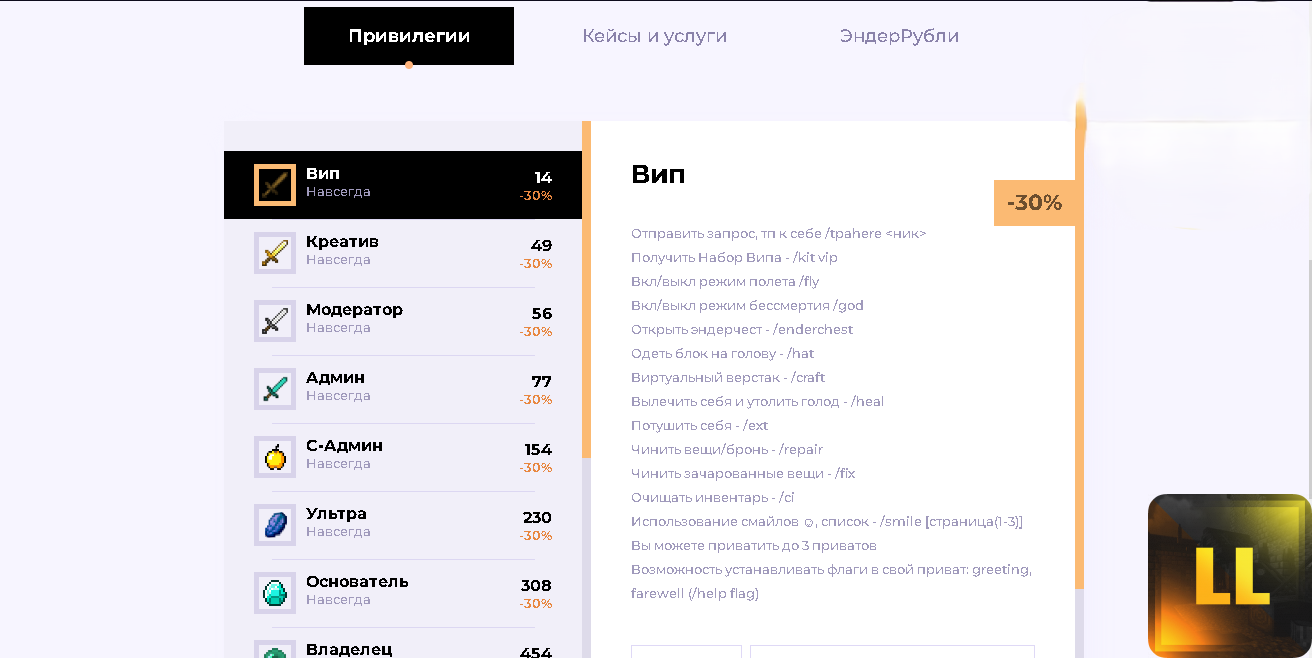The height and width of the screenshot is (658, 1312).
Task: Select the Владелец privilege row
Action: tap(402, 648)
